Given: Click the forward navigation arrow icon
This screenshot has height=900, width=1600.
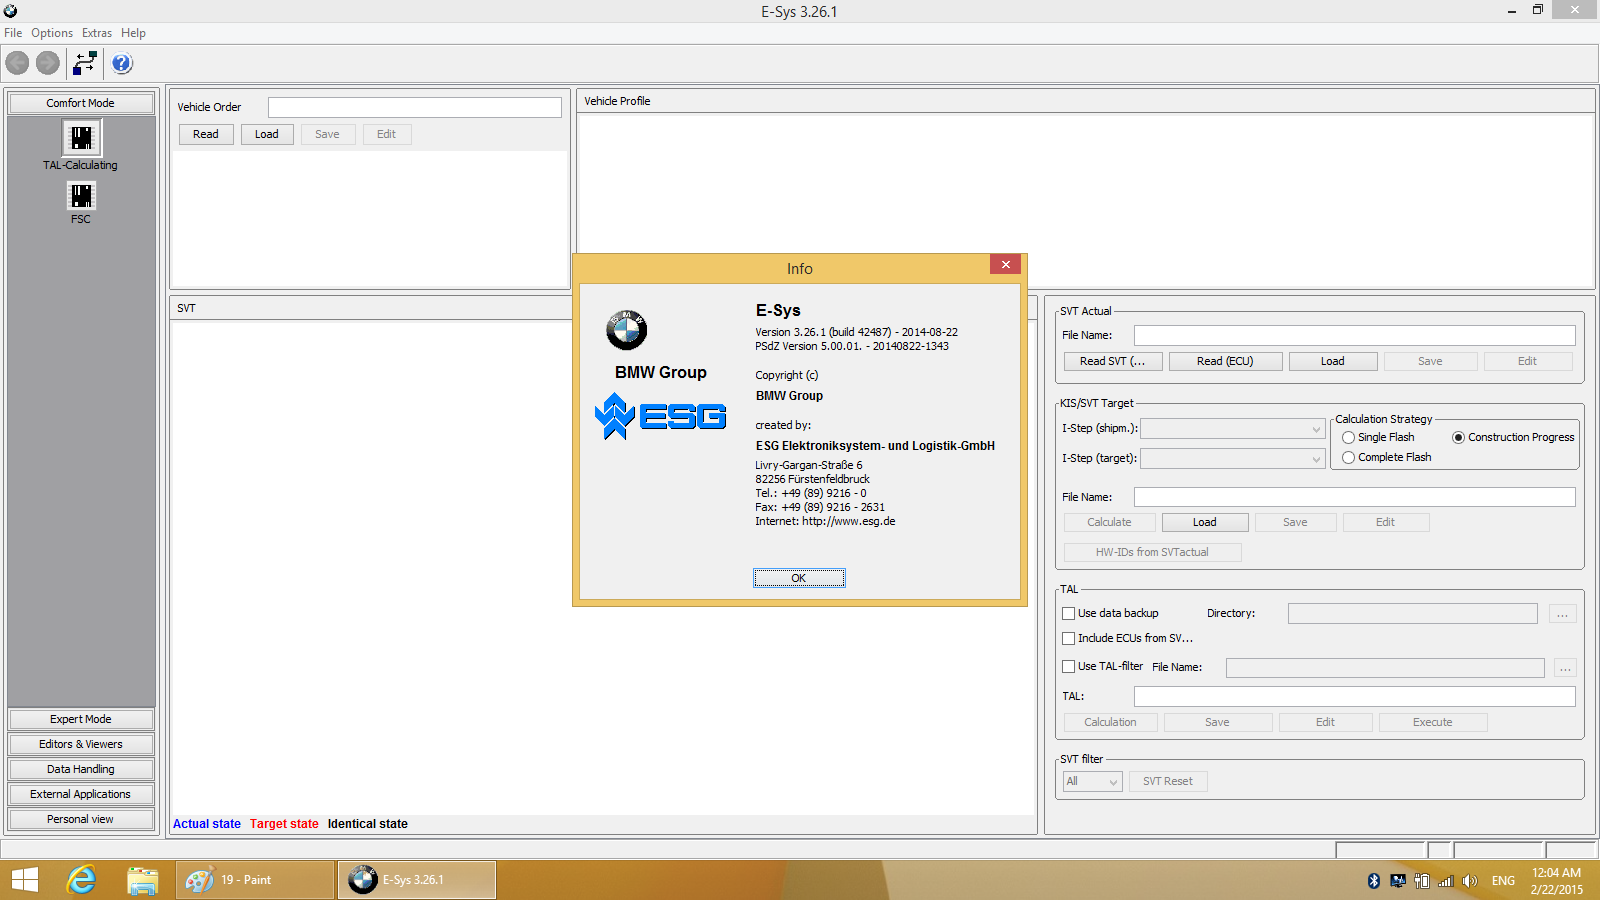Looking at the screenshot, I should [x=48, y=63].
